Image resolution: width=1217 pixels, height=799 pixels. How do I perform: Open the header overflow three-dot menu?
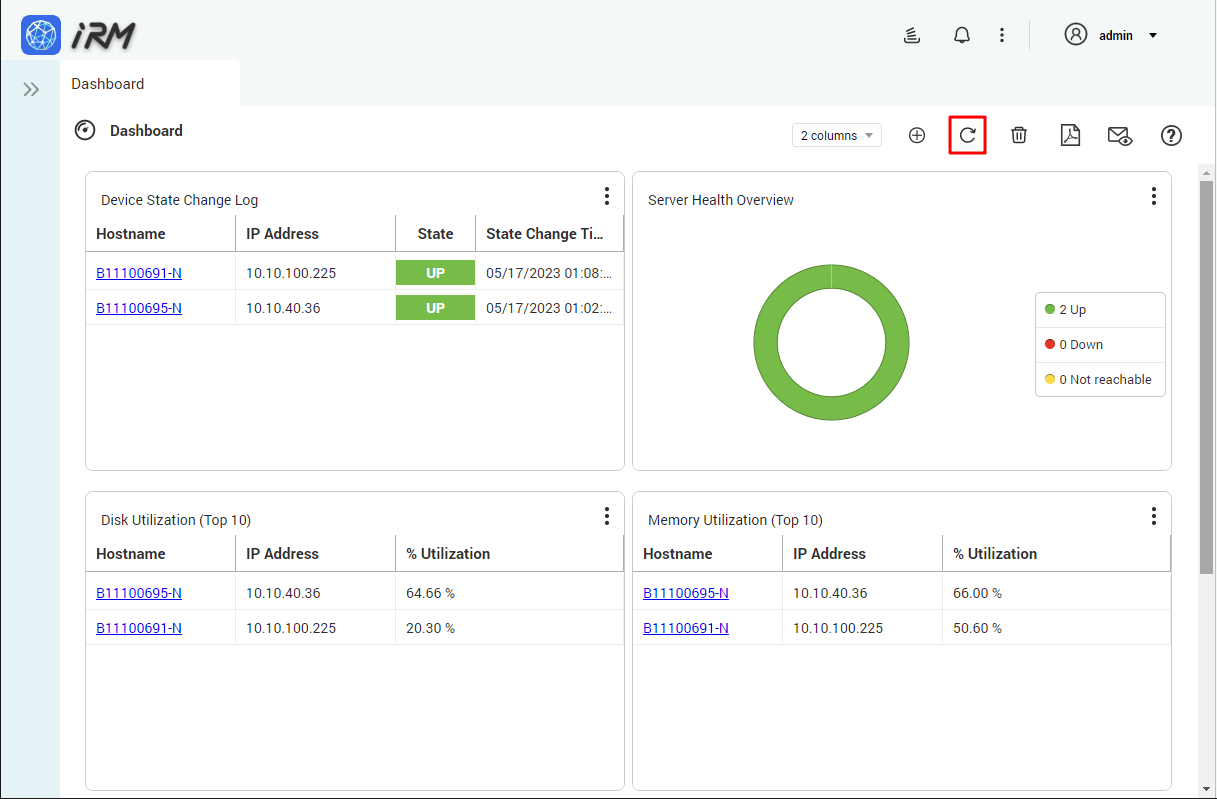tap(1002, 34)
